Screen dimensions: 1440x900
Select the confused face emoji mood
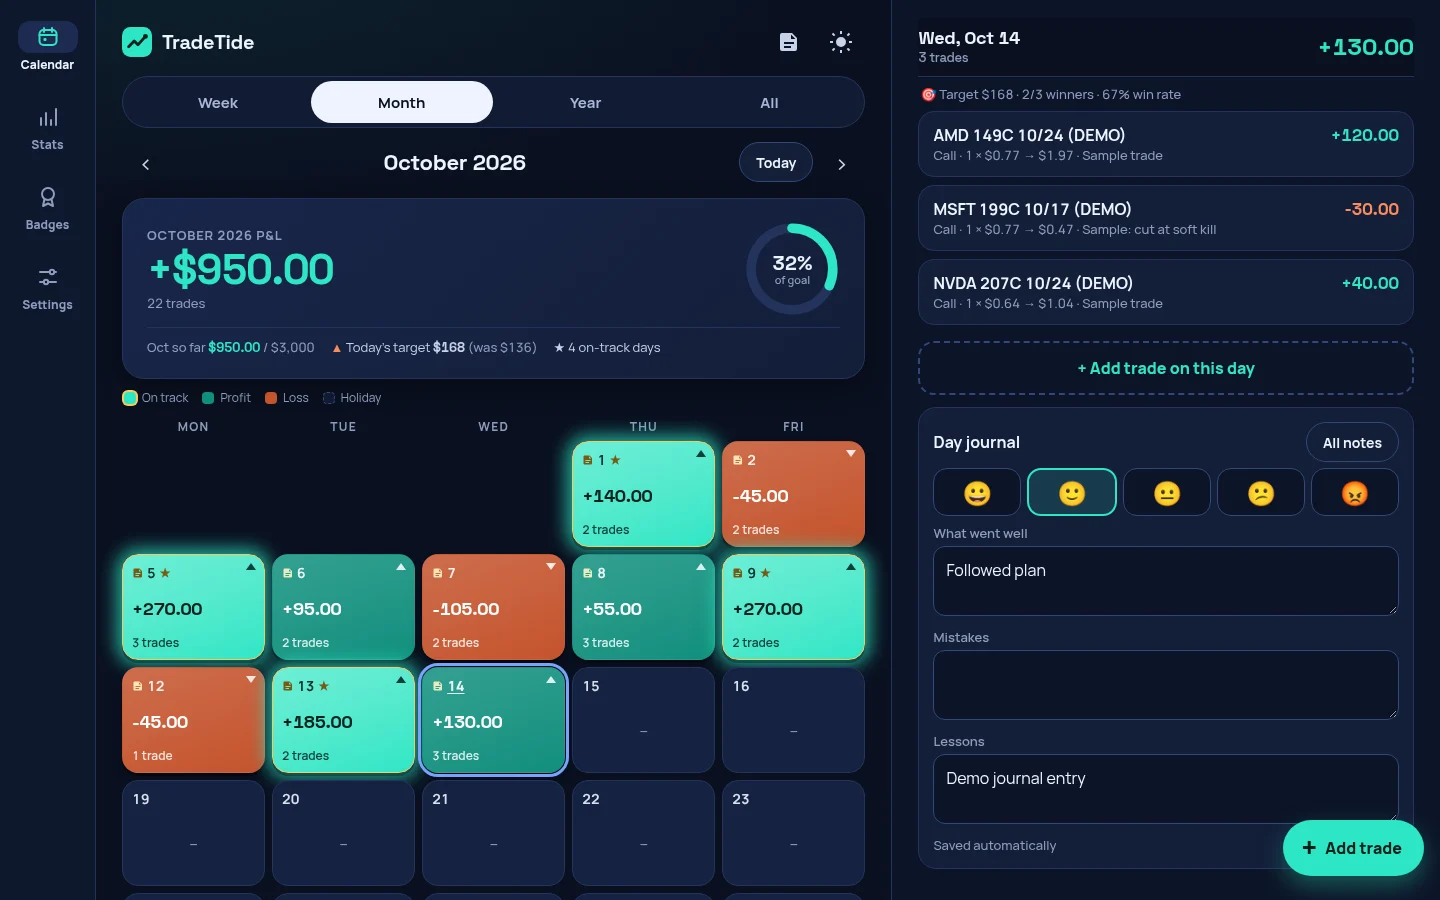[x=1261, y=492]
